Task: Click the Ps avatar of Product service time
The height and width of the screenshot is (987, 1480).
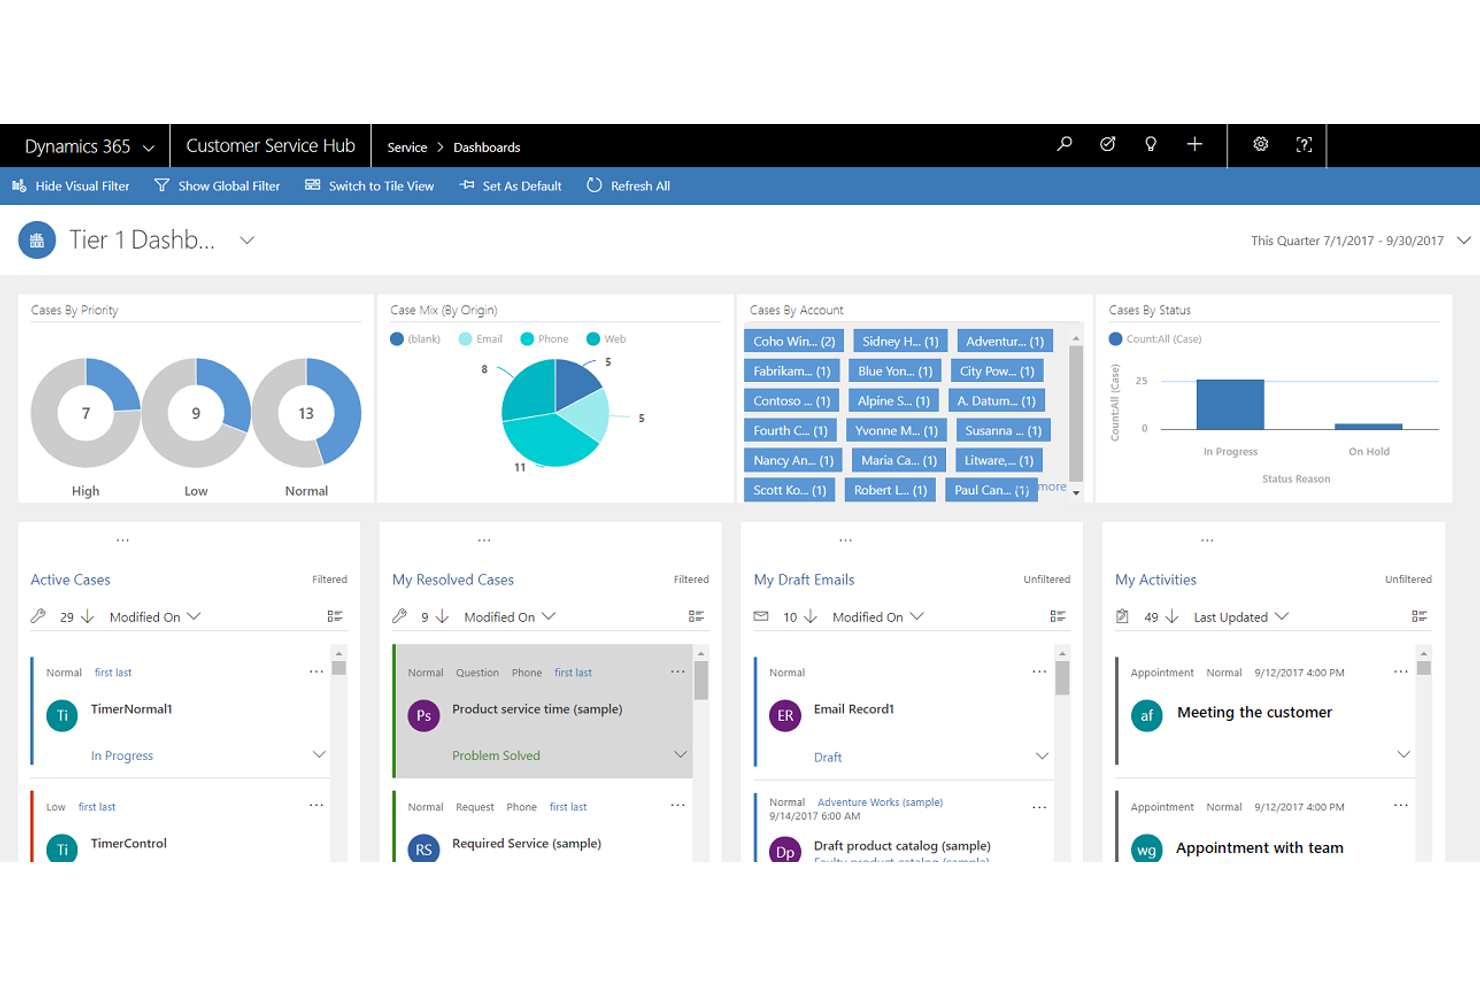Action: (424, 716)
